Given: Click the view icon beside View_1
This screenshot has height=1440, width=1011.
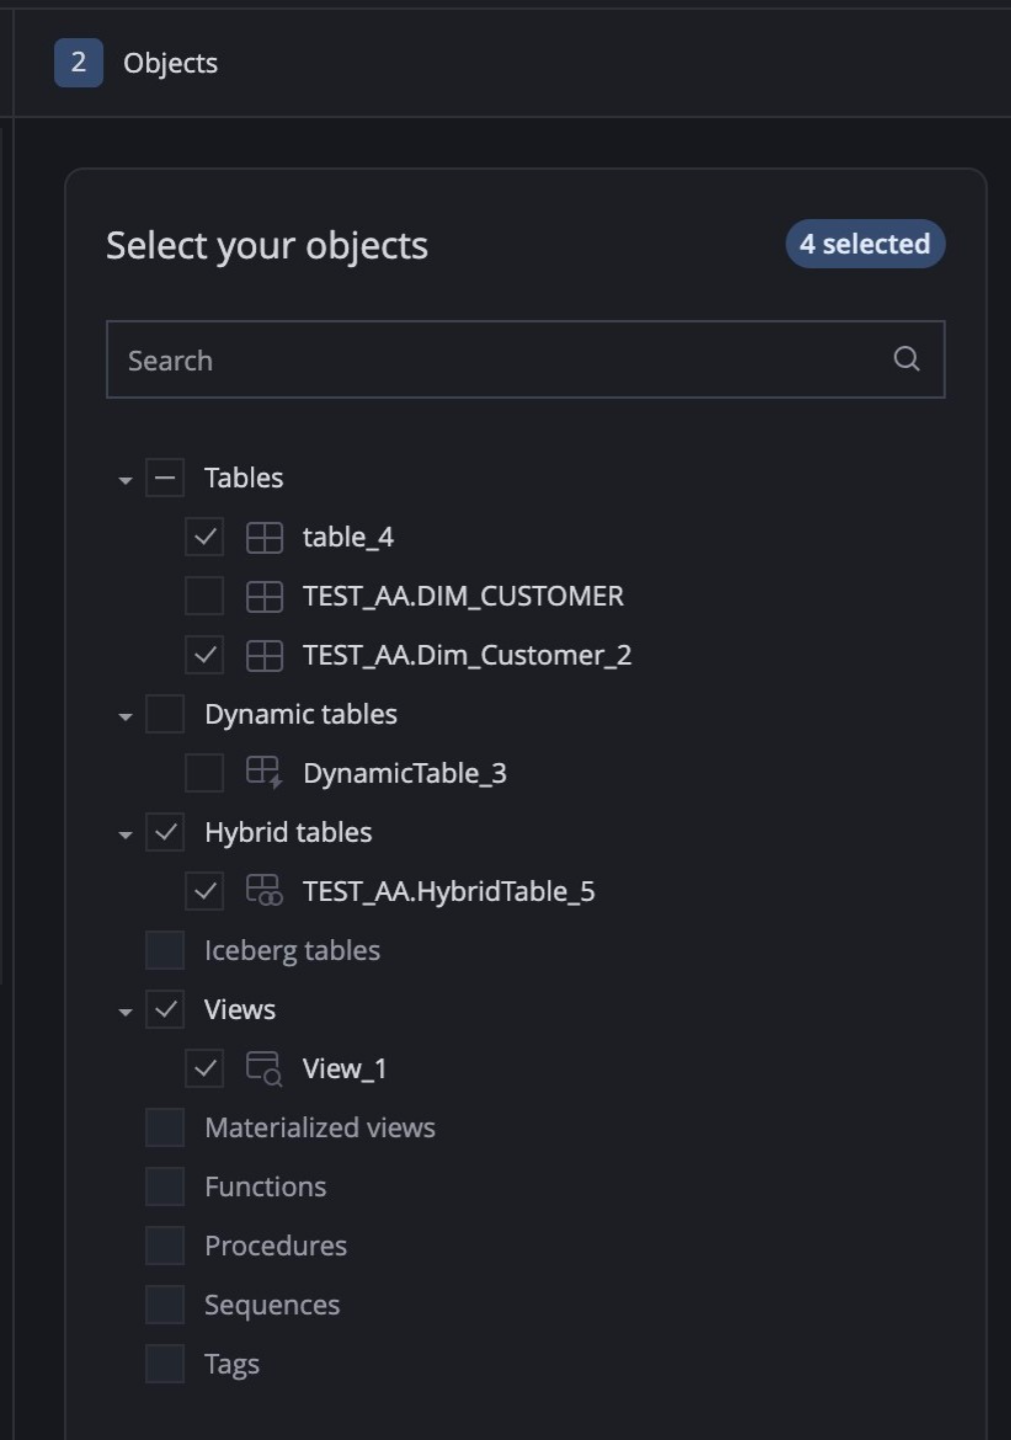Looking at the screenshot, I should (265, 1068).
